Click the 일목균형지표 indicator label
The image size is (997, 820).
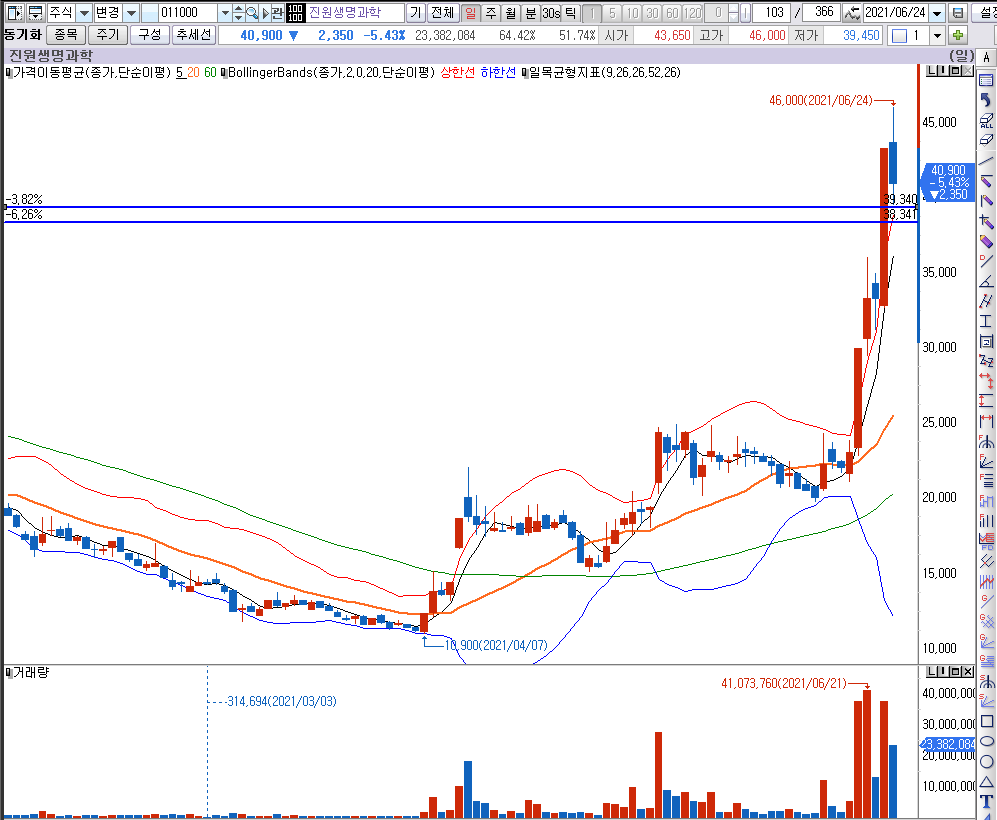[x=605, y=72]
